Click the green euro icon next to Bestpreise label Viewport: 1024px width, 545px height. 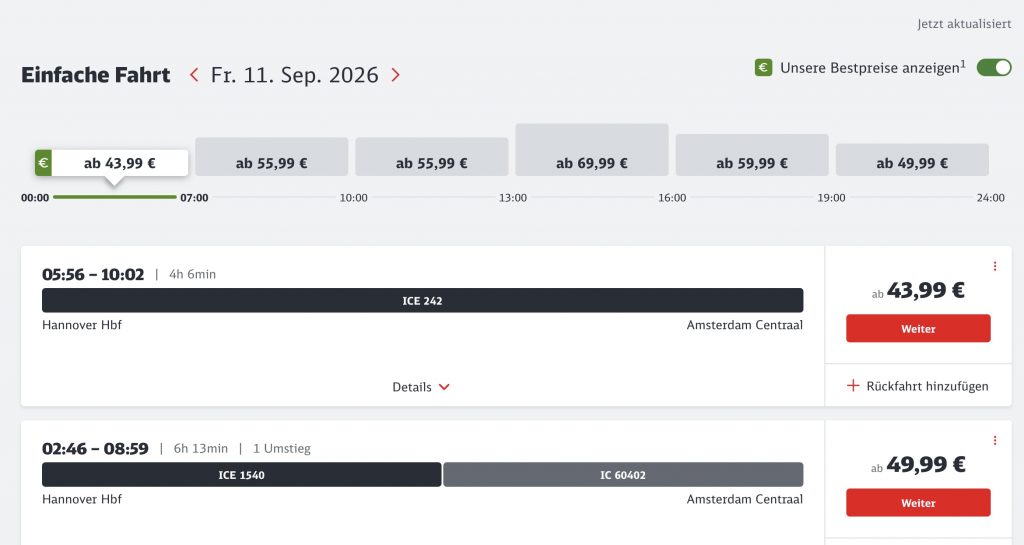tap(763, 67)
